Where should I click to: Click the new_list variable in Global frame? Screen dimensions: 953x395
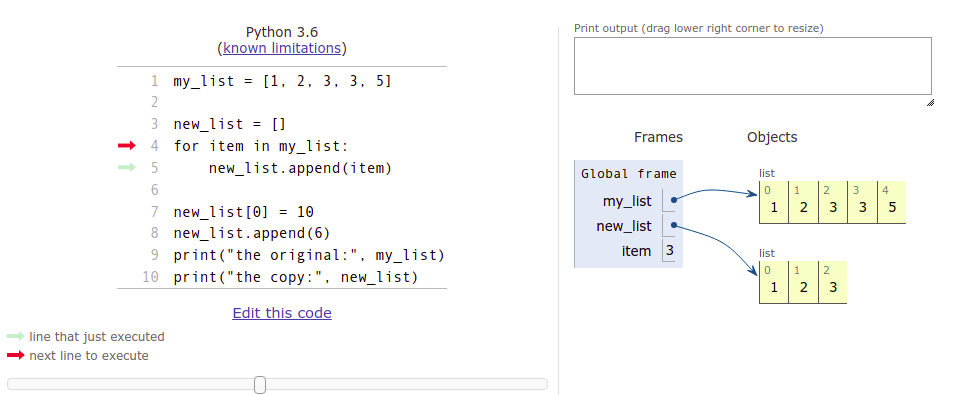click(x=624, y=226)
